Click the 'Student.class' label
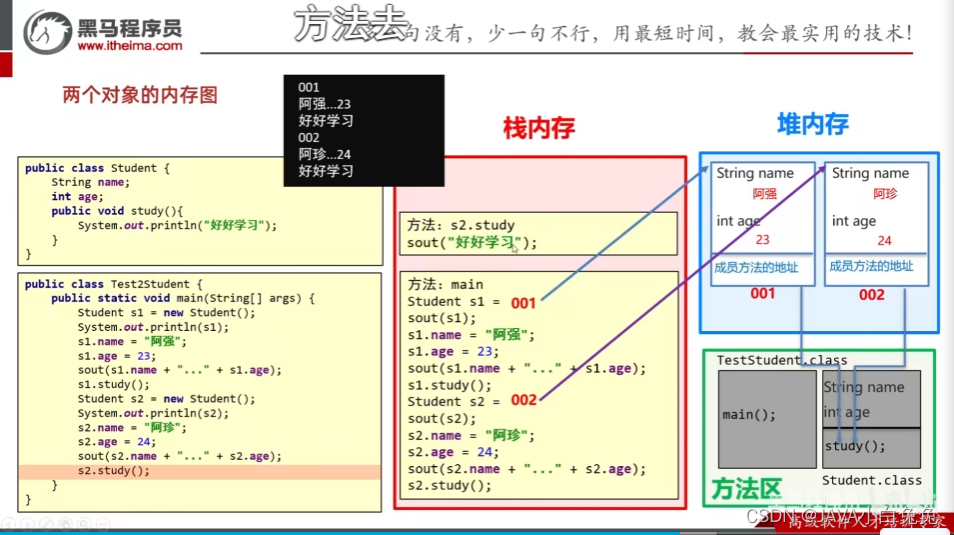Viewport: 954px width, 535px height. coord(872,480)
